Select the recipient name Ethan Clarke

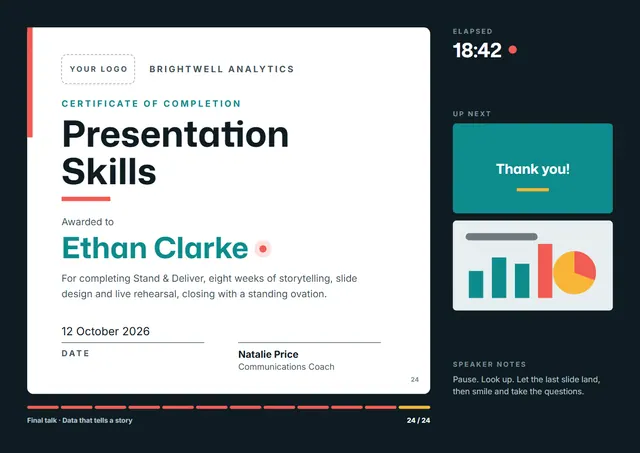click(155, 248)
